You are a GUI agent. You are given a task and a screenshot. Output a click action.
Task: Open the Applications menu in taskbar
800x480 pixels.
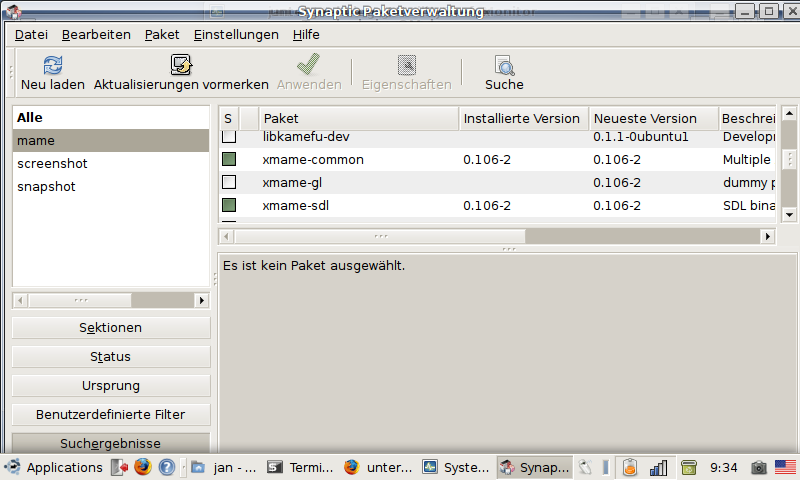tap(53, 467)
